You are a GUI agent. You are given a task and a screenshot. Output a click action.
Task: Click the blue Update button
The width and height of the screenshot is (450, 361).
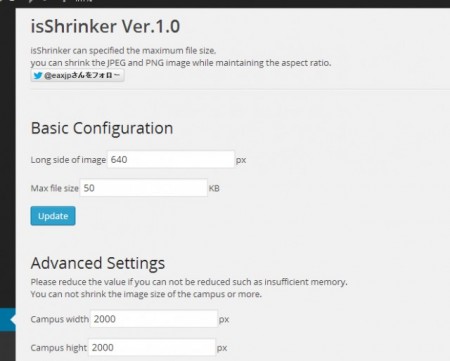point(53,216)
